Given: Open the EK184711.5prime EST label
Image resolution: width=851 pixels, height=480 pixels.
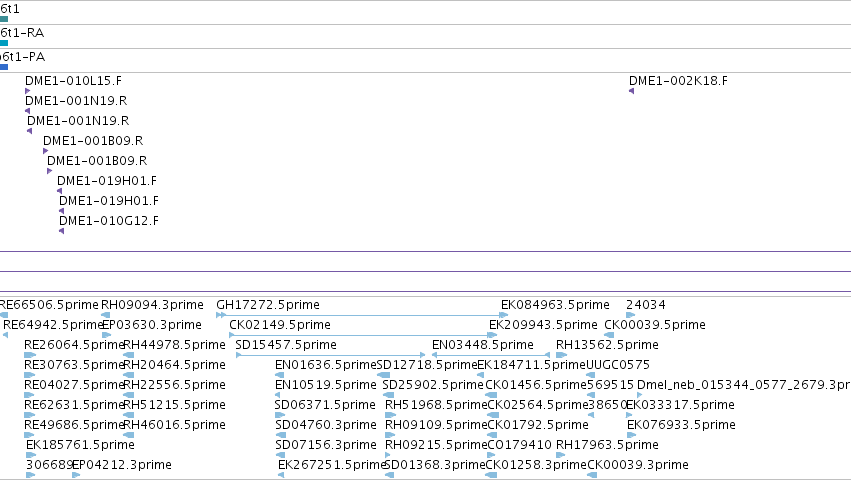Looking at the screenshot, I should (x=531, y=365).
